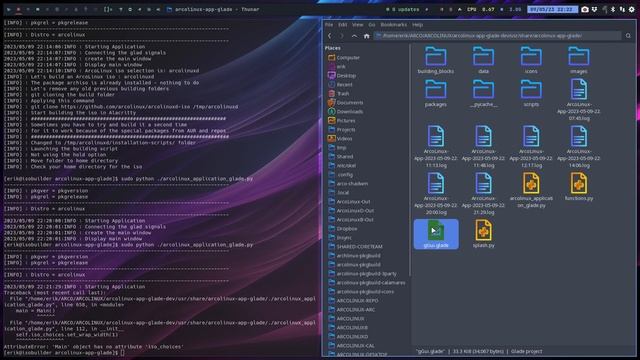Viewport: 640px width, 360px height.
Task: Select the ArcoLinux-App 20:00 log file
Action: [x=436, y=193]
